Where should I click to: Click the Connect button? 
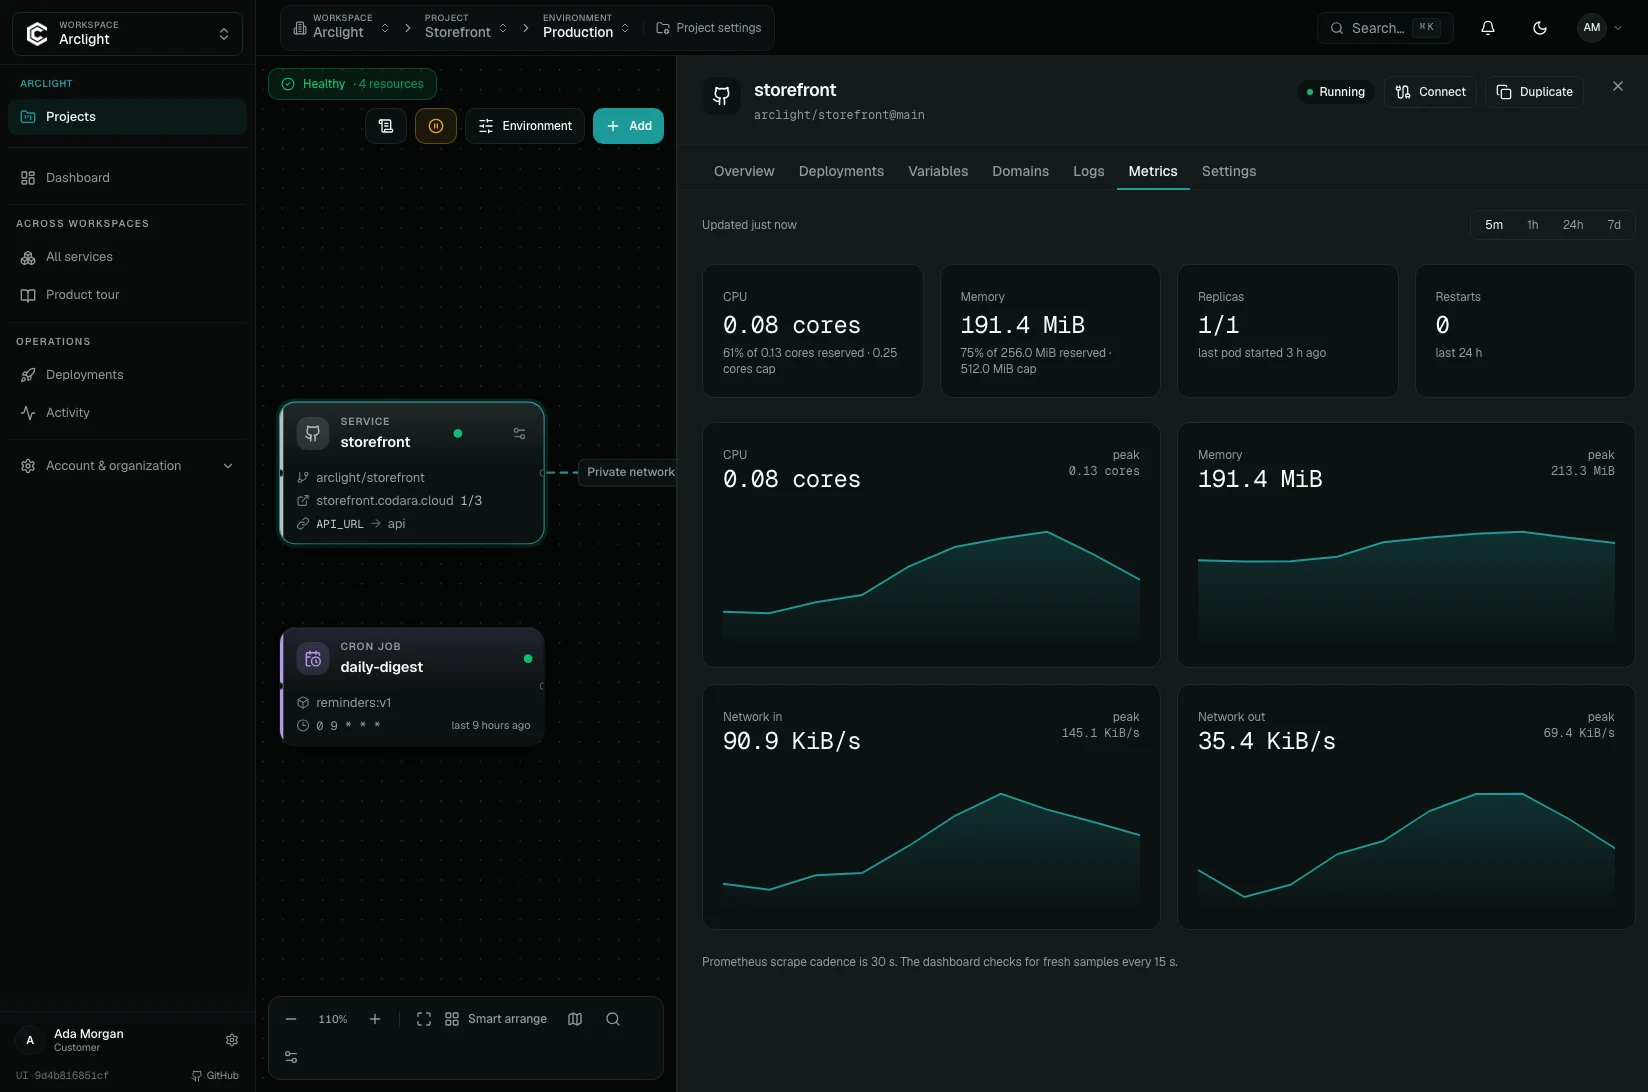[1430, 92]
